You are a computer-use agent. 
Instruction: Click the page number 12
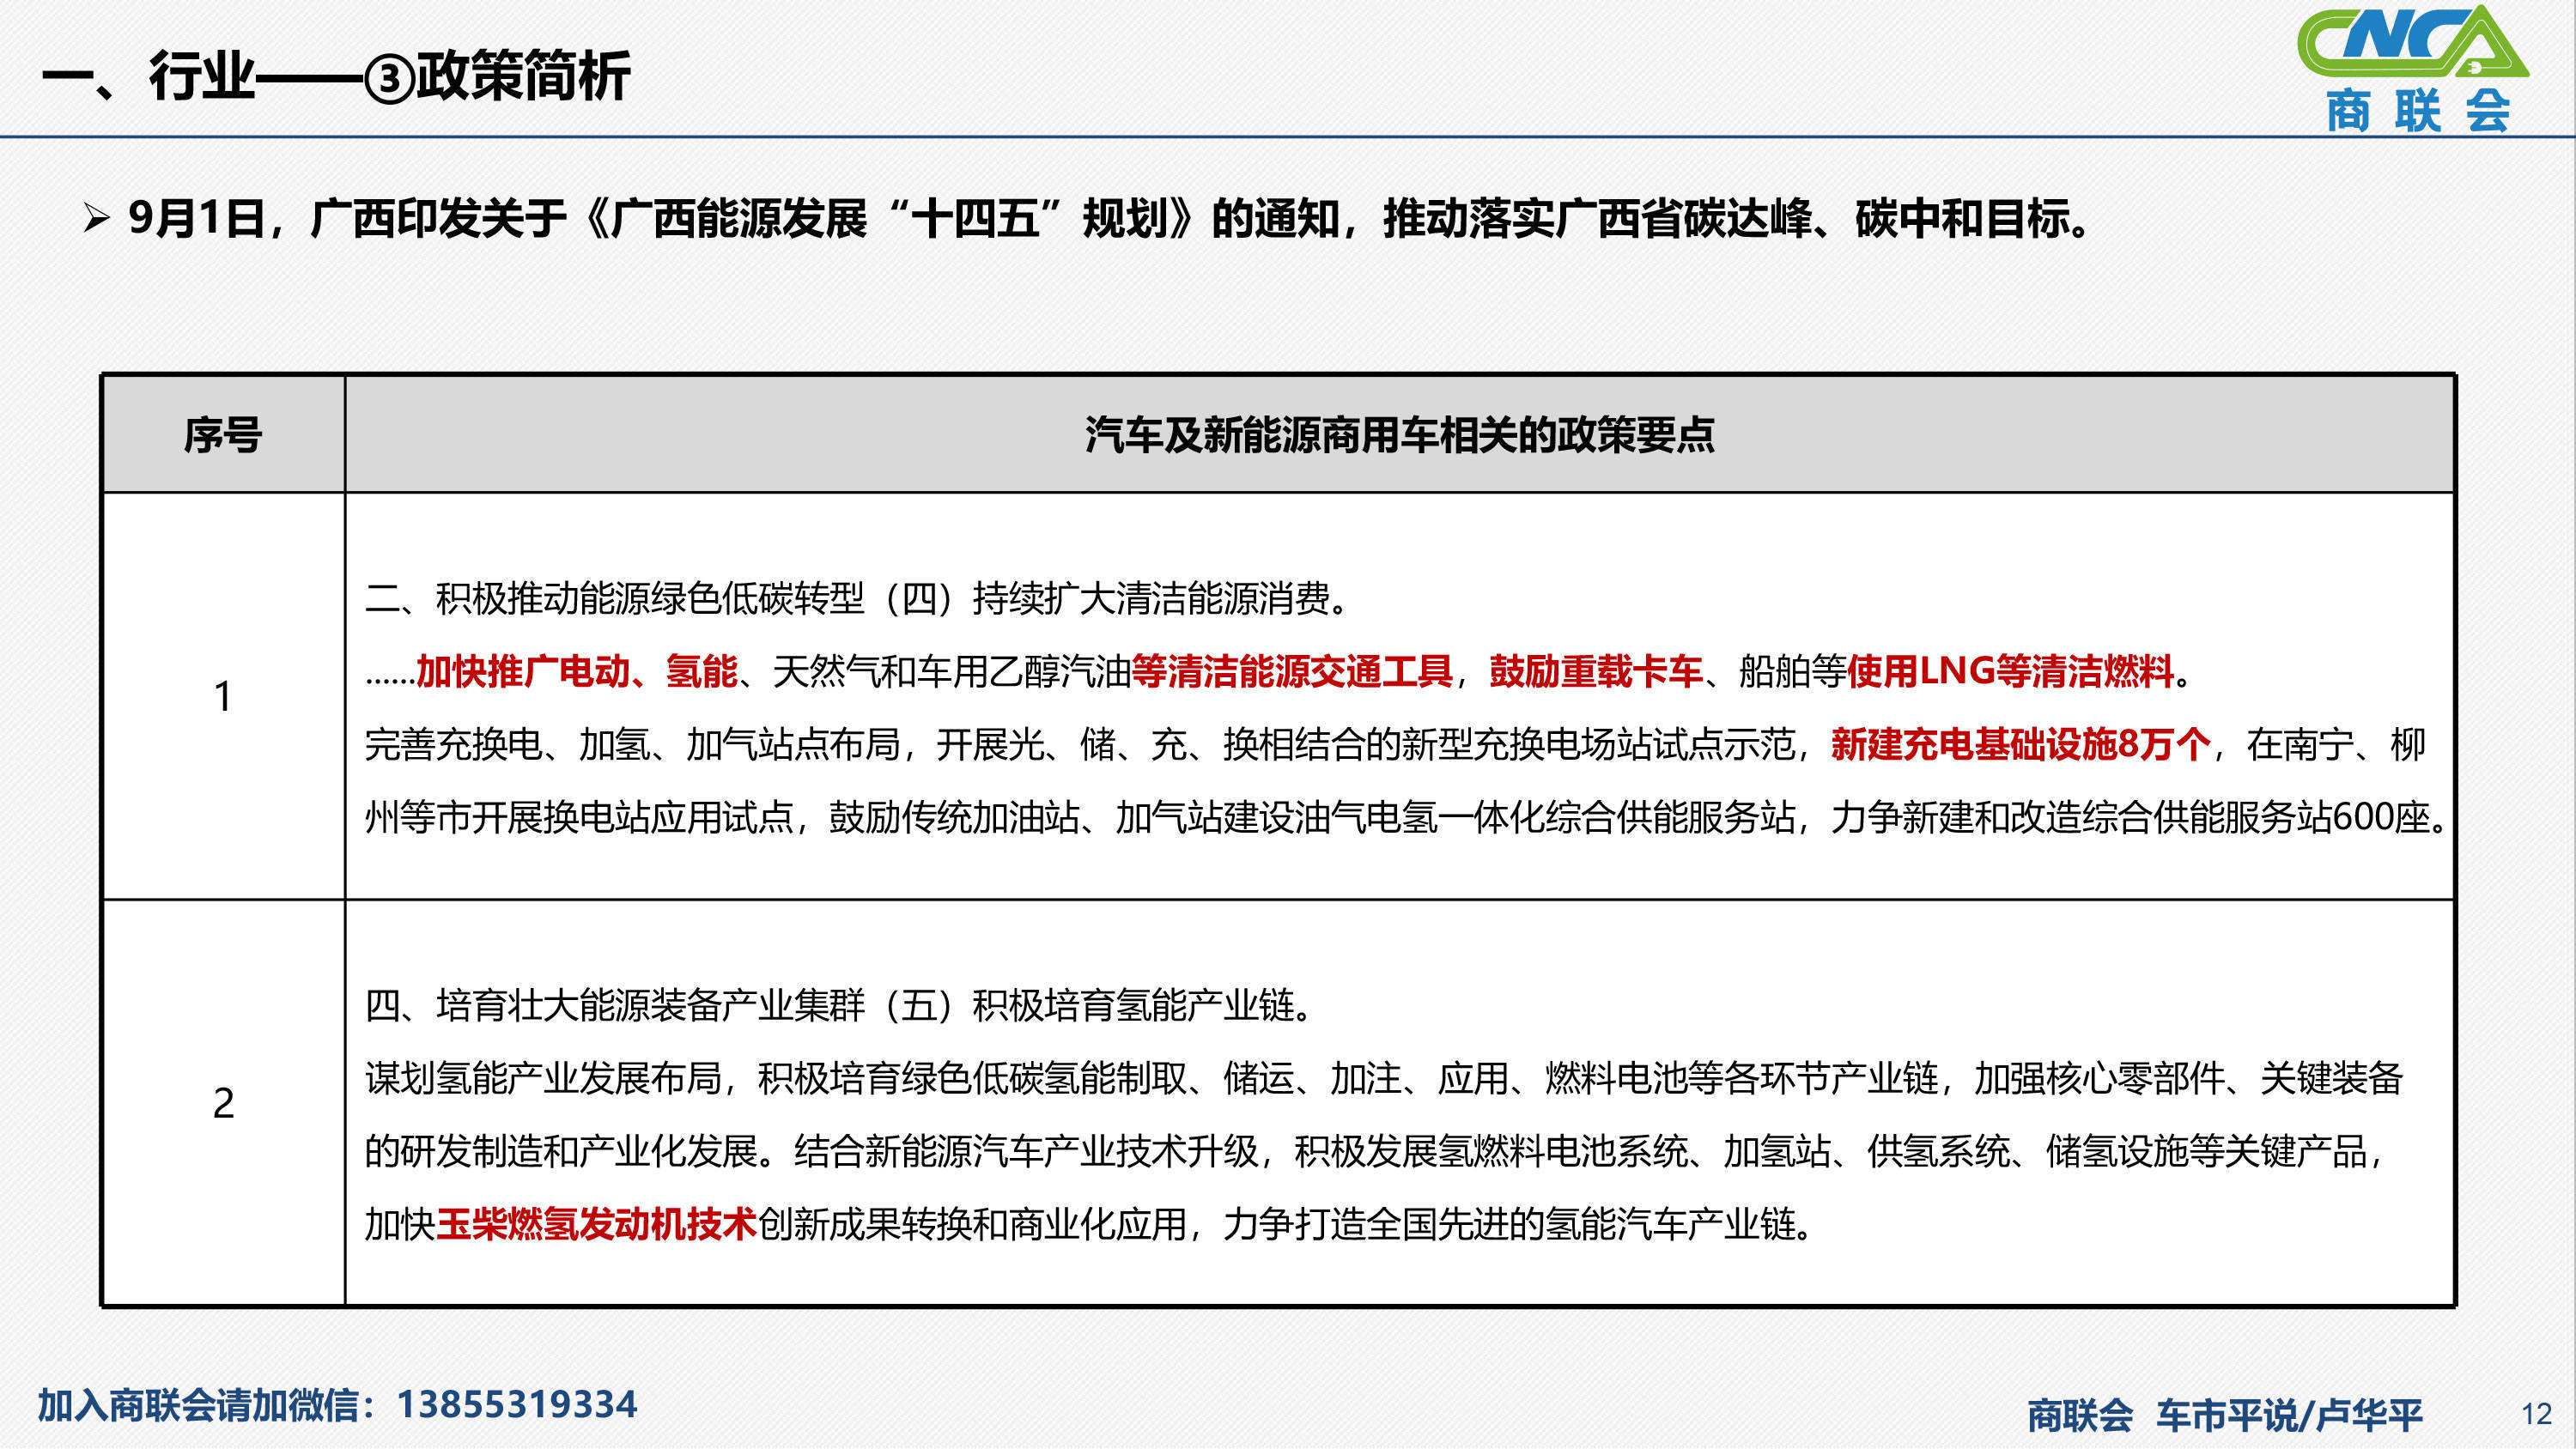click(x=2537, y=1413)
